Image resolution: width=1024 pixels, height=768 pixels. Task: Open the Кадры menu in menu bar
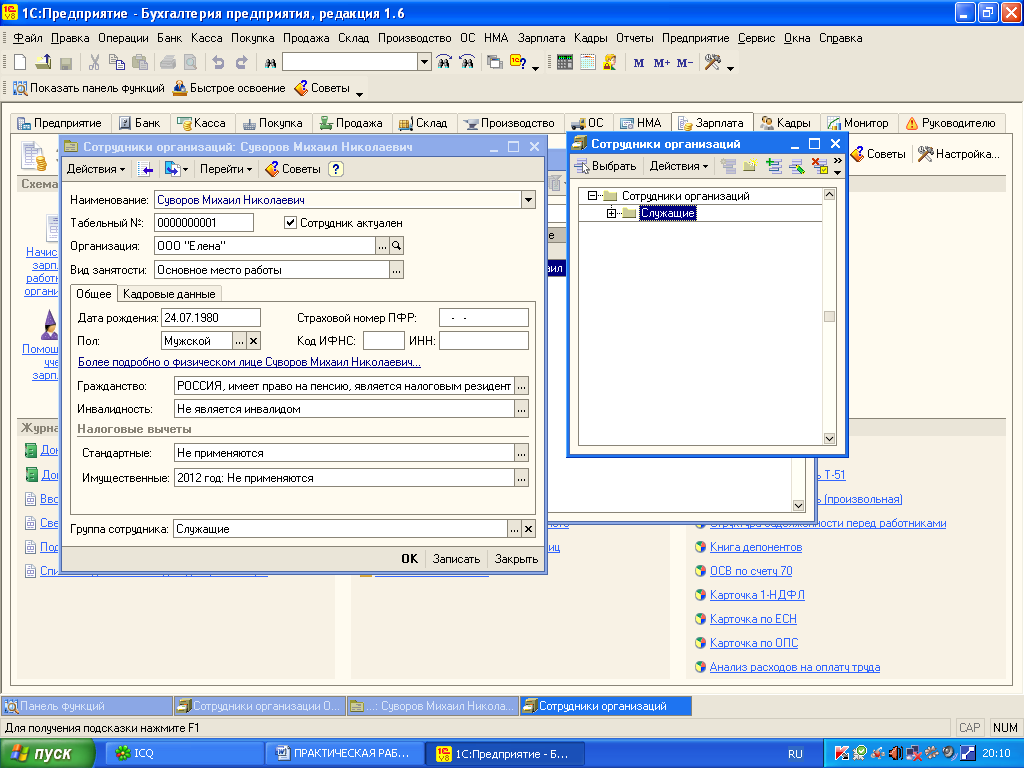(x=590, y=38)
